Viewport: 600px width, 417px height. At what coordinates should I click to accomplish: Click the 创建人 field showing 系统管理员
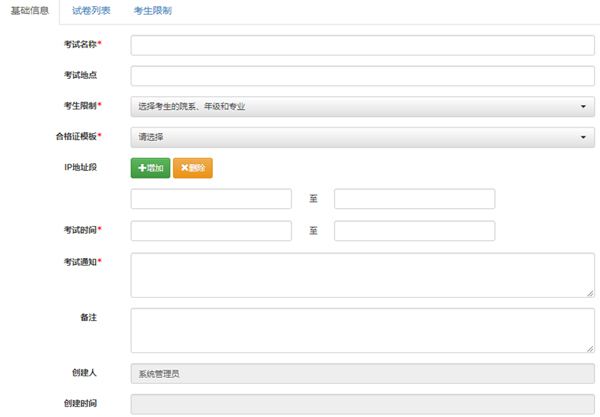(362, 374)
